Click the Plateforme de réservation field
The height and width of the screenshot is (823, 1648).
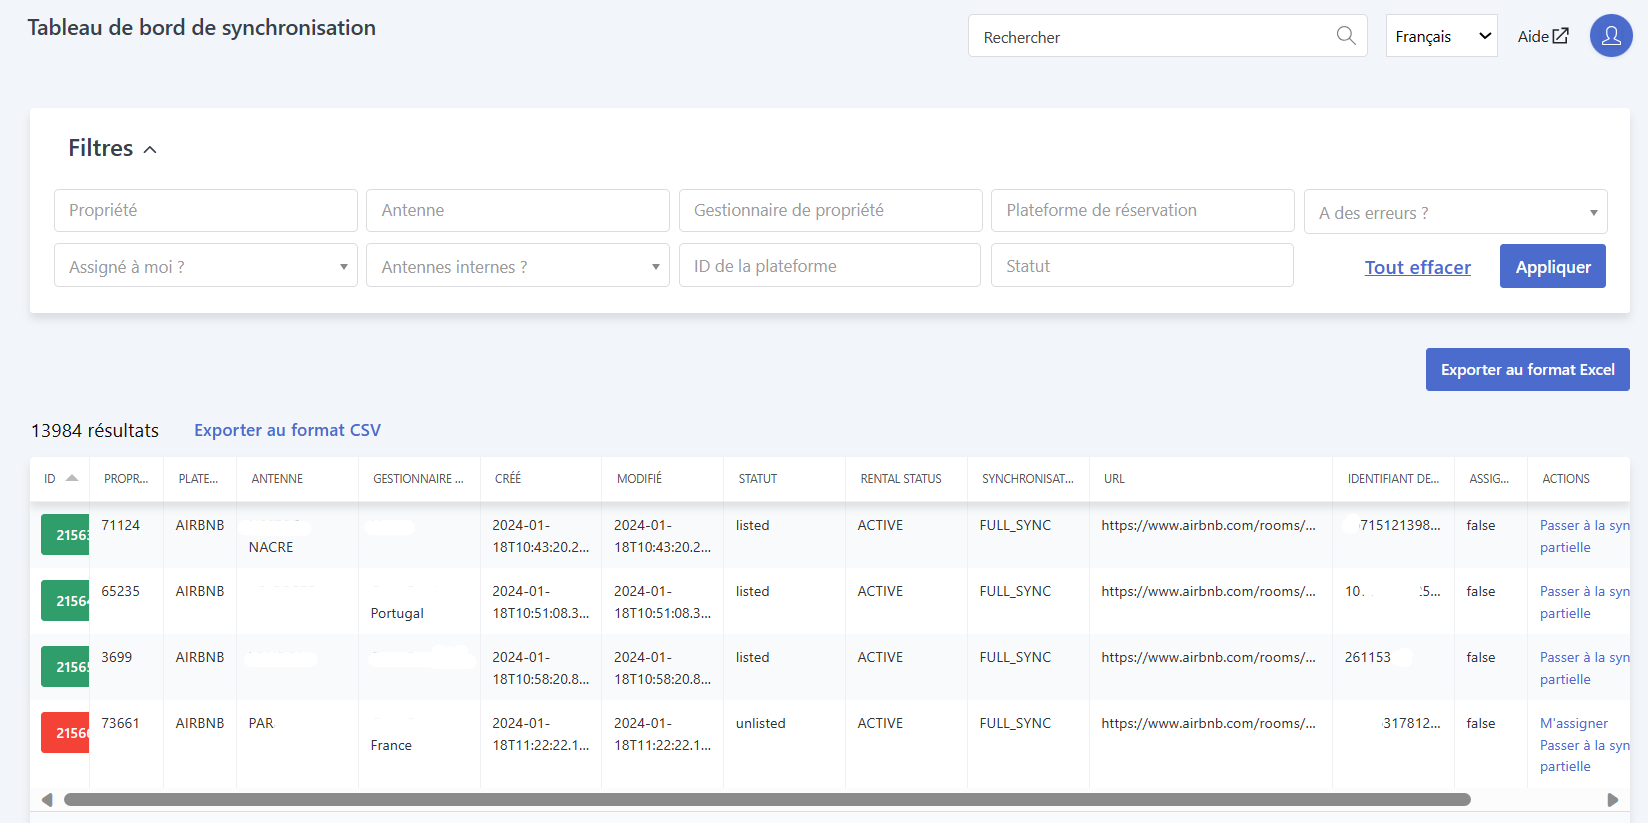[1142, 210]
